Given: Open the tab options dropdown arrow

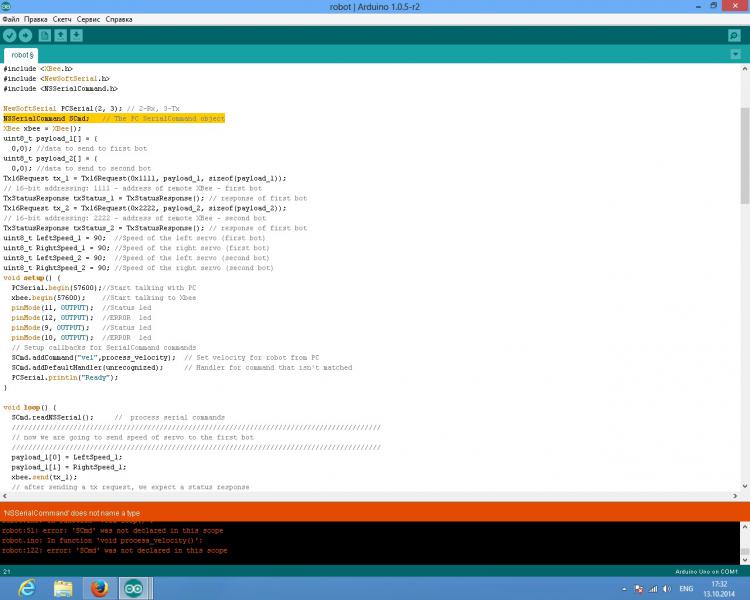Looking at the screenshot, I should pos(736,55).
